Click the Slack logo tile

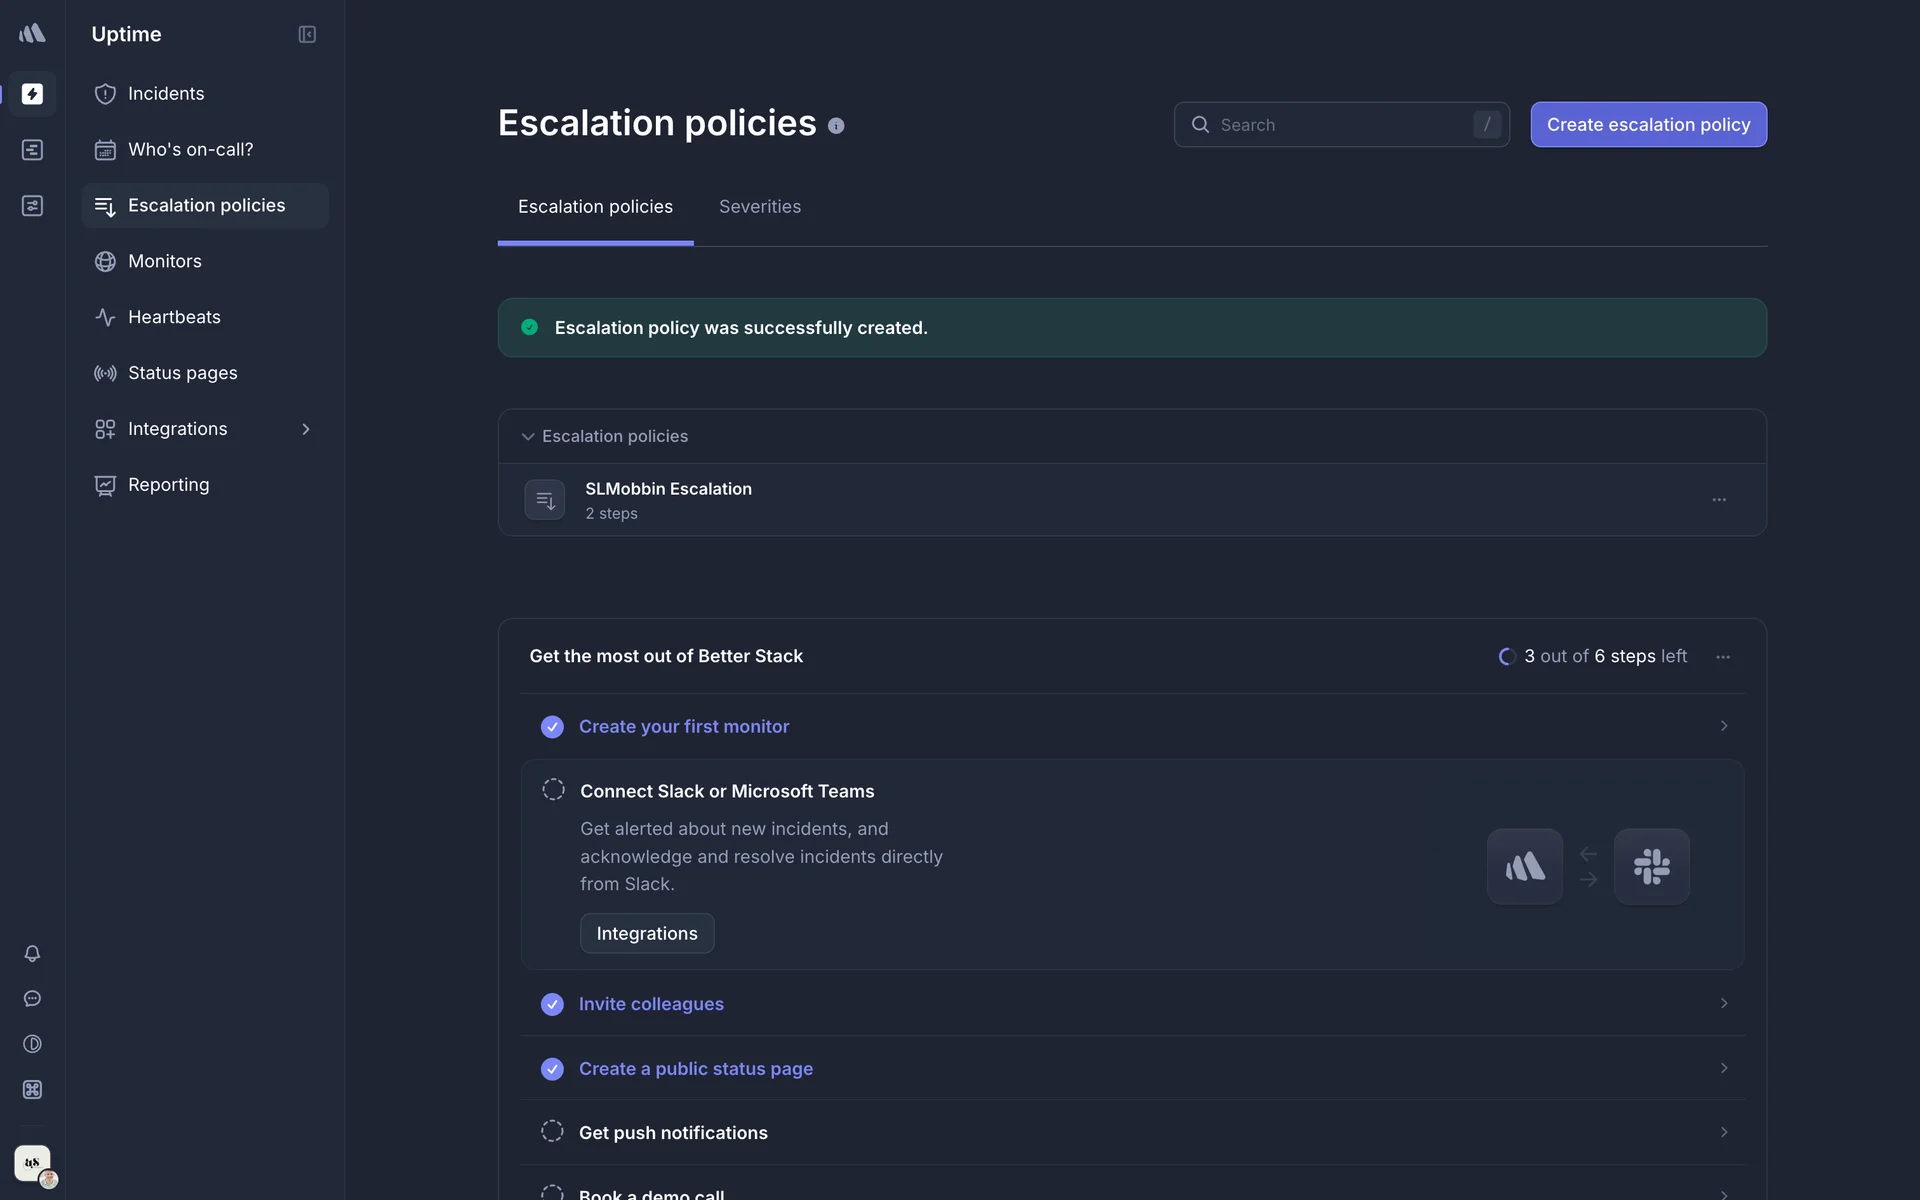1651,866
